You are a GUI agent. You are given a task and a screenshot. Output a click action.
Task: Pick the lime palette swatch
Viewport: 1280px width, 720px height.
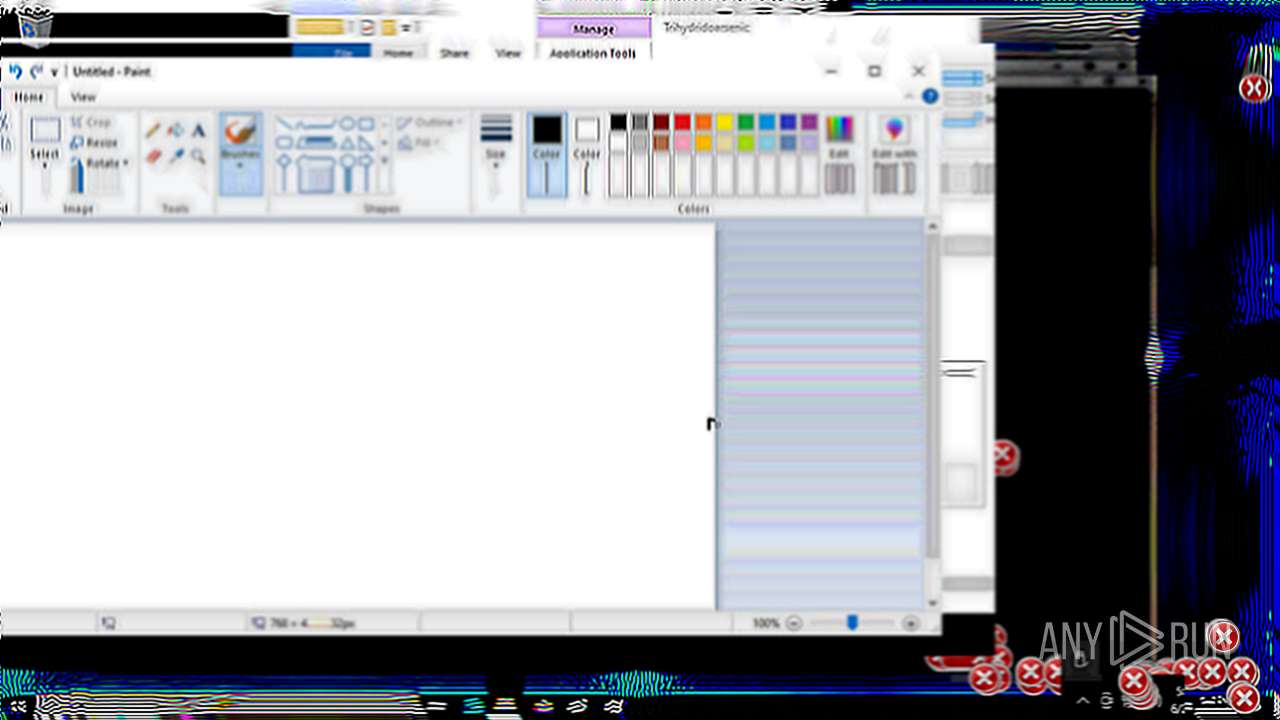pos(745,143)
